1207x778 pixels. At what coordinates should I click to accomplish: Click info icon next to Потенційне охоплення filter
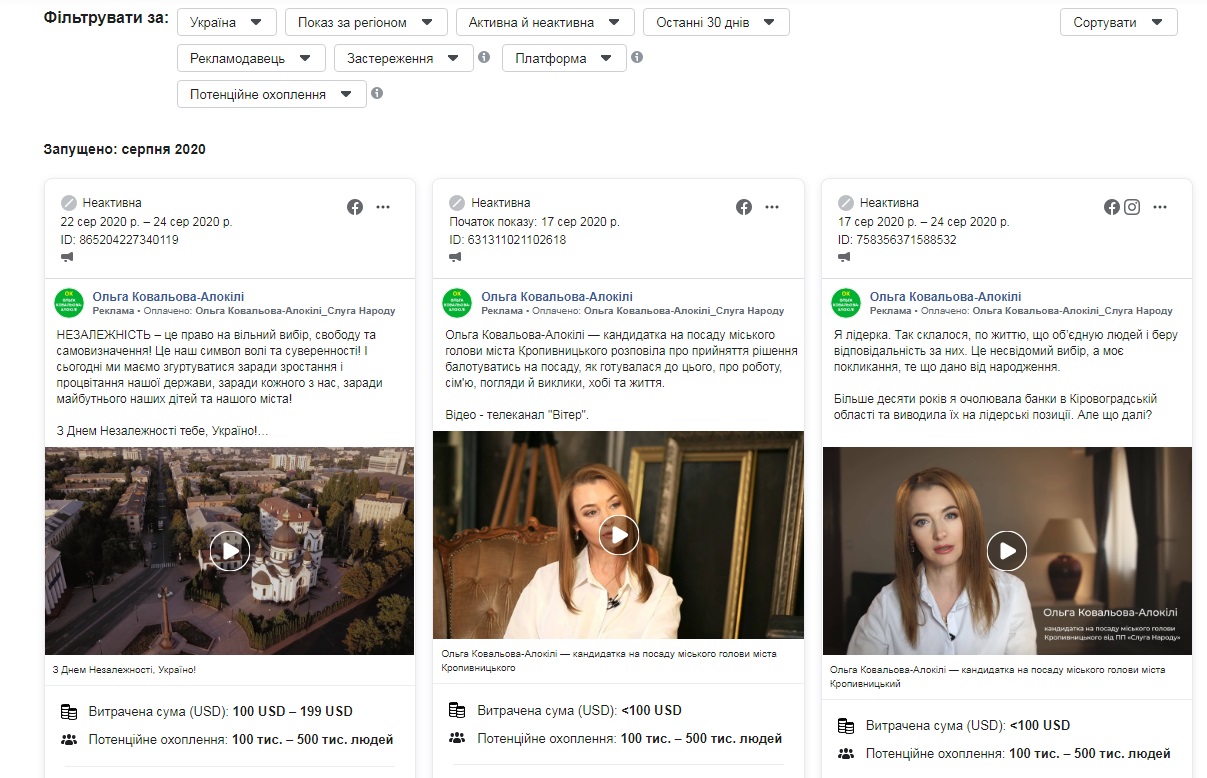click(377, 94)
